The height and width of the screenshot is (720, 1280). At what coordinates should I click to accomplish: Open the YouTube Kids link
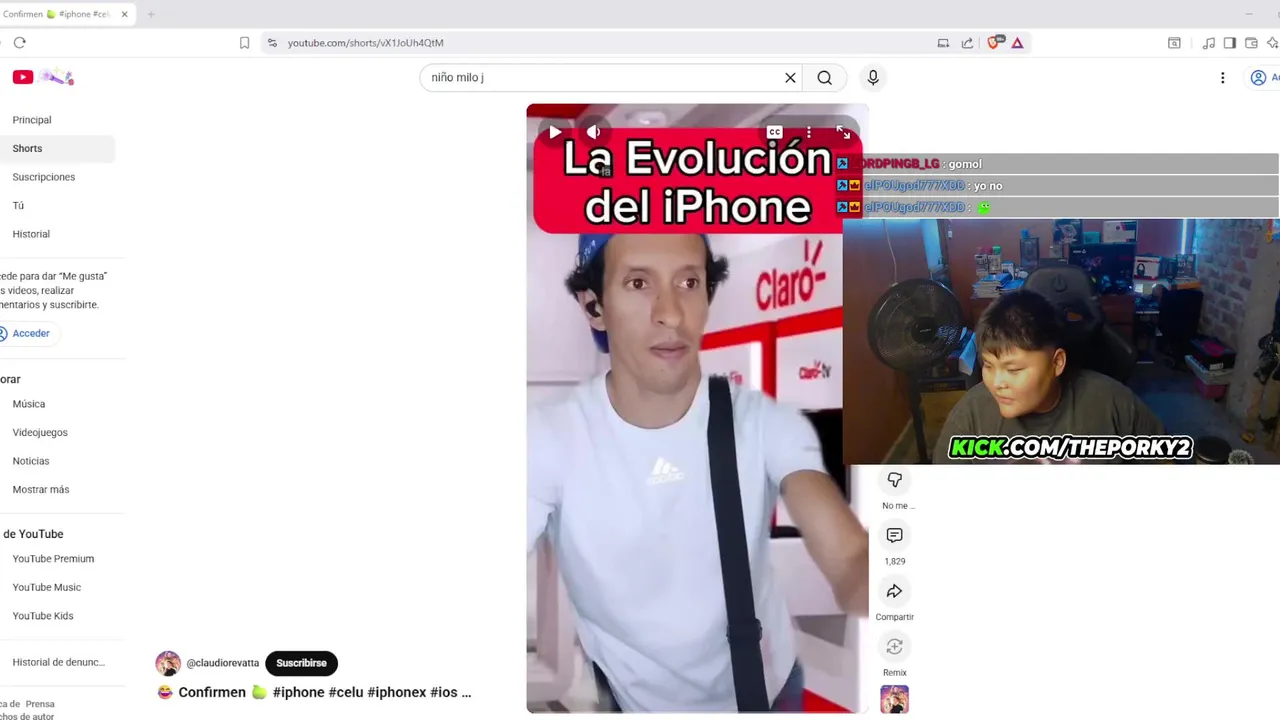point(43,616)
